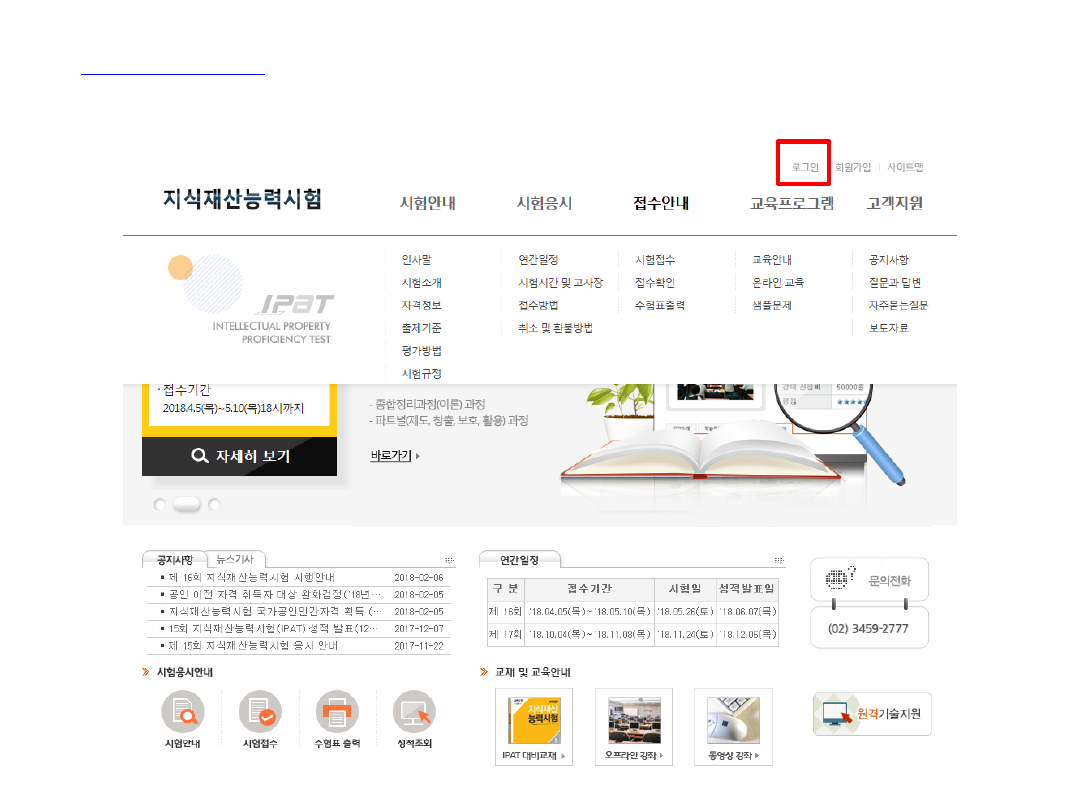This screenshot has width=1080, height=810.
Task: Open 샘플문제 under 교육프로그램 menu
Action: 771,305
